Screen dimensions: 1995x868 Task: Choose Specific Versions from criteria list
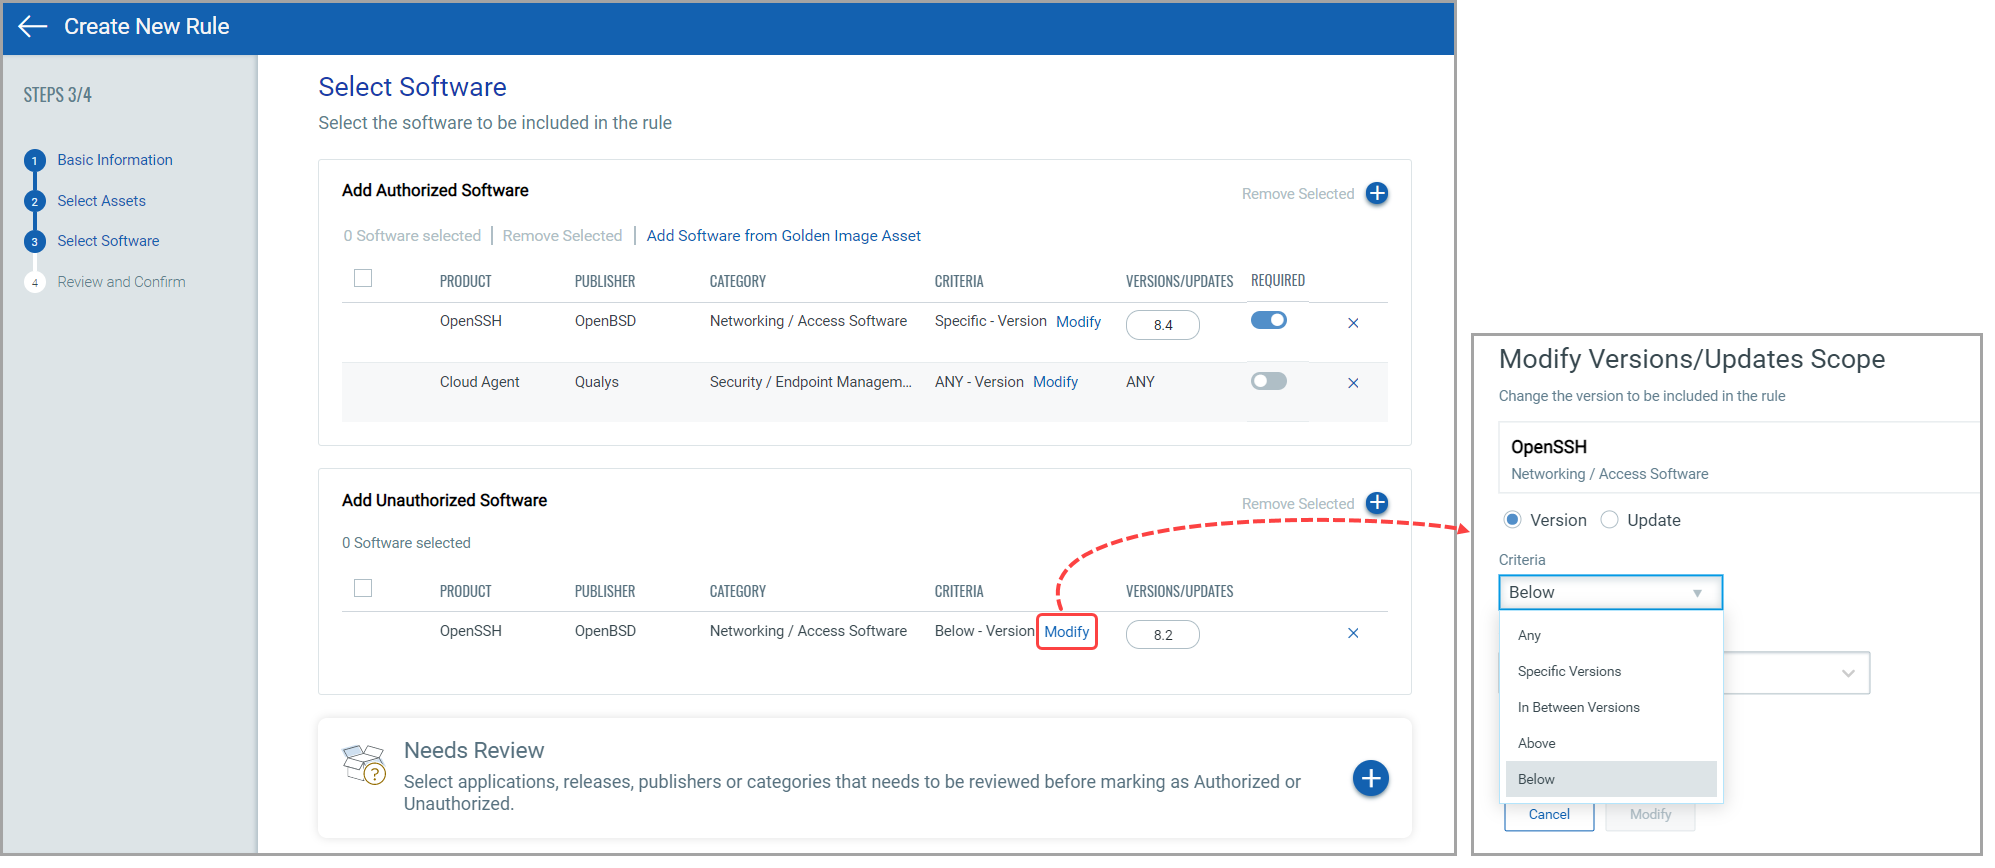tap(1611, 671)
